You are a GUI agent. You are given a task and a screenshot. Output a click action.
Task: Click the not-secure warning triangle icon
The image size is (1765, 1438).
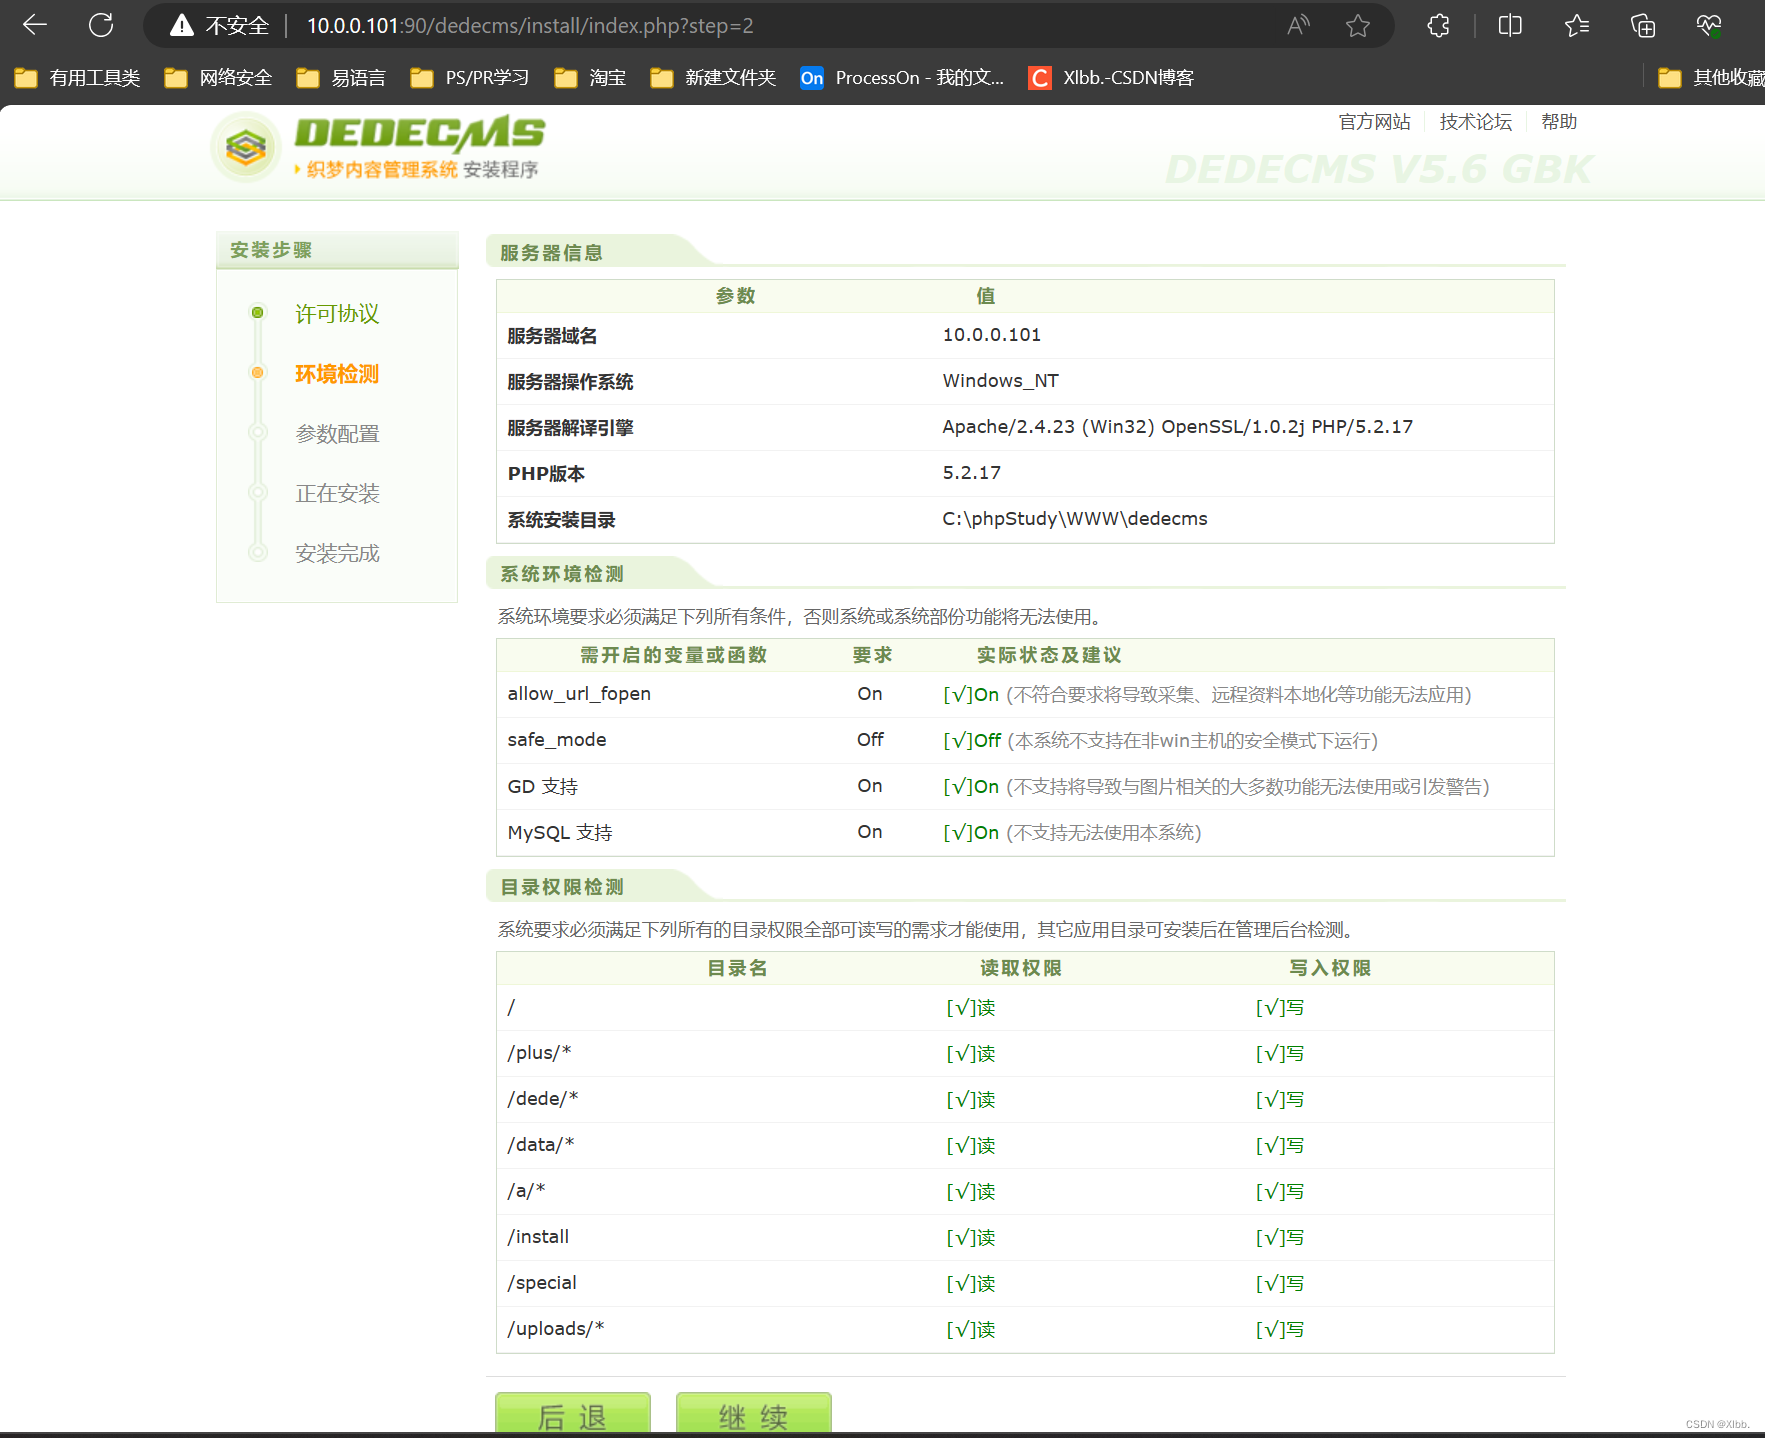tap(181, 26)
